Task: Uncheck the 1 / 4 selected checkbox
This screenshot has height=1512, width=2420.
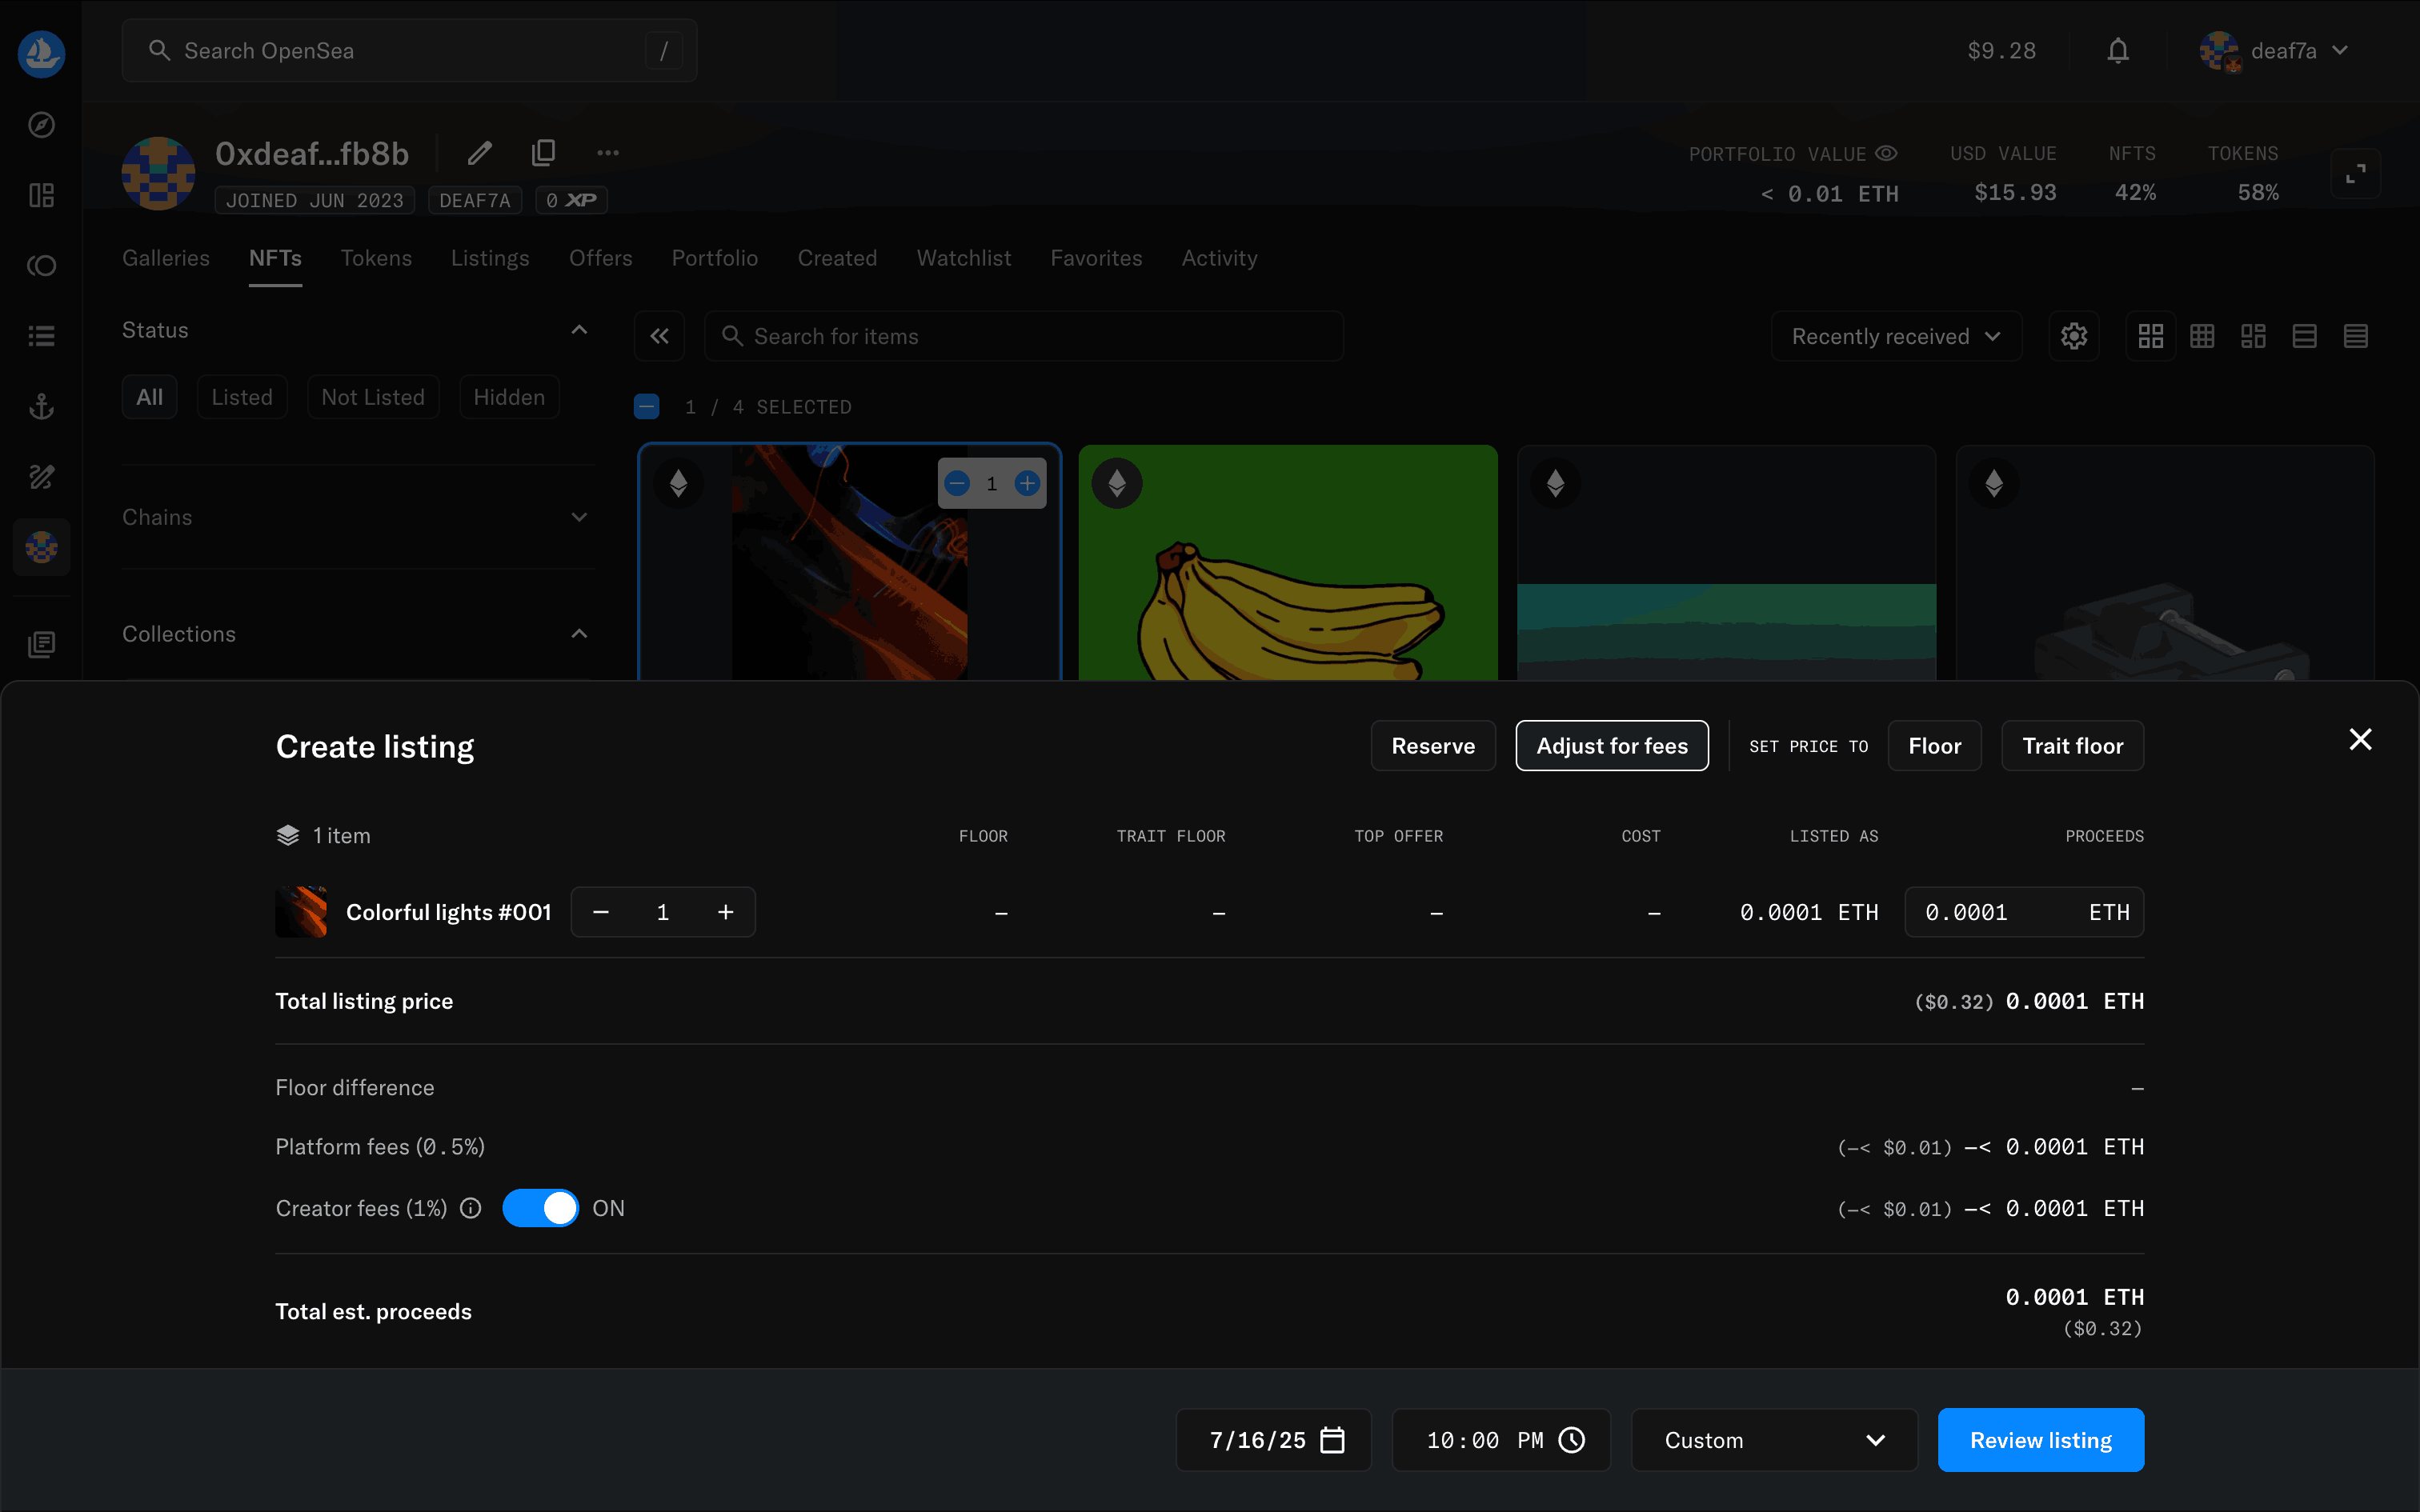Action: click(647, 406)
